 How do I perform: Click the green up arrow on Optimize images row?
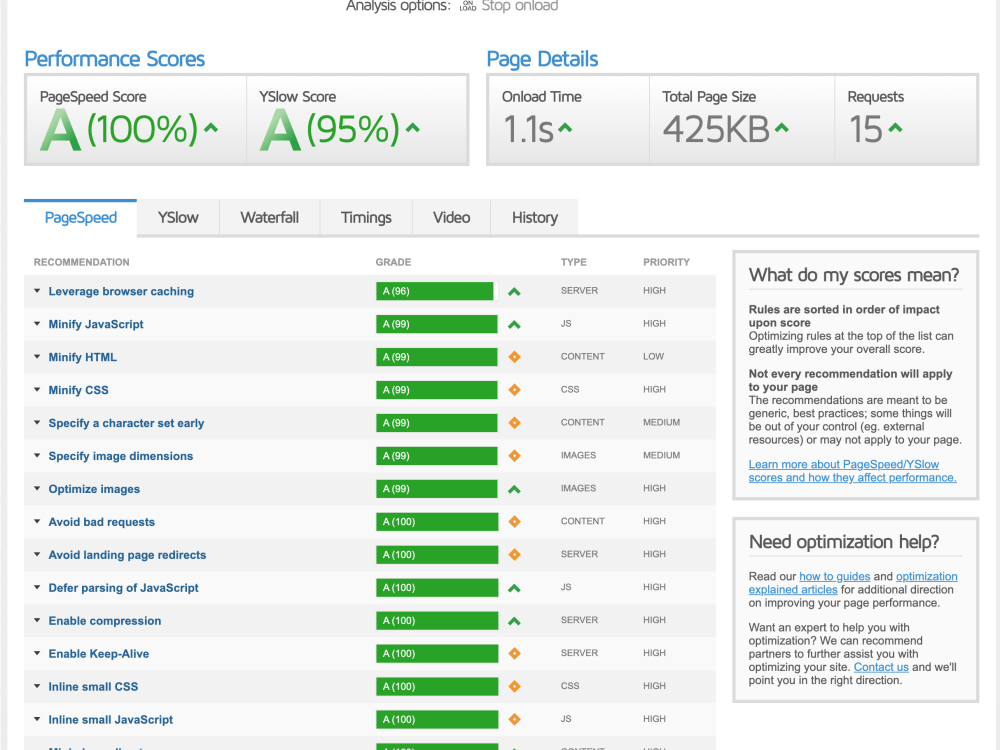514,490
